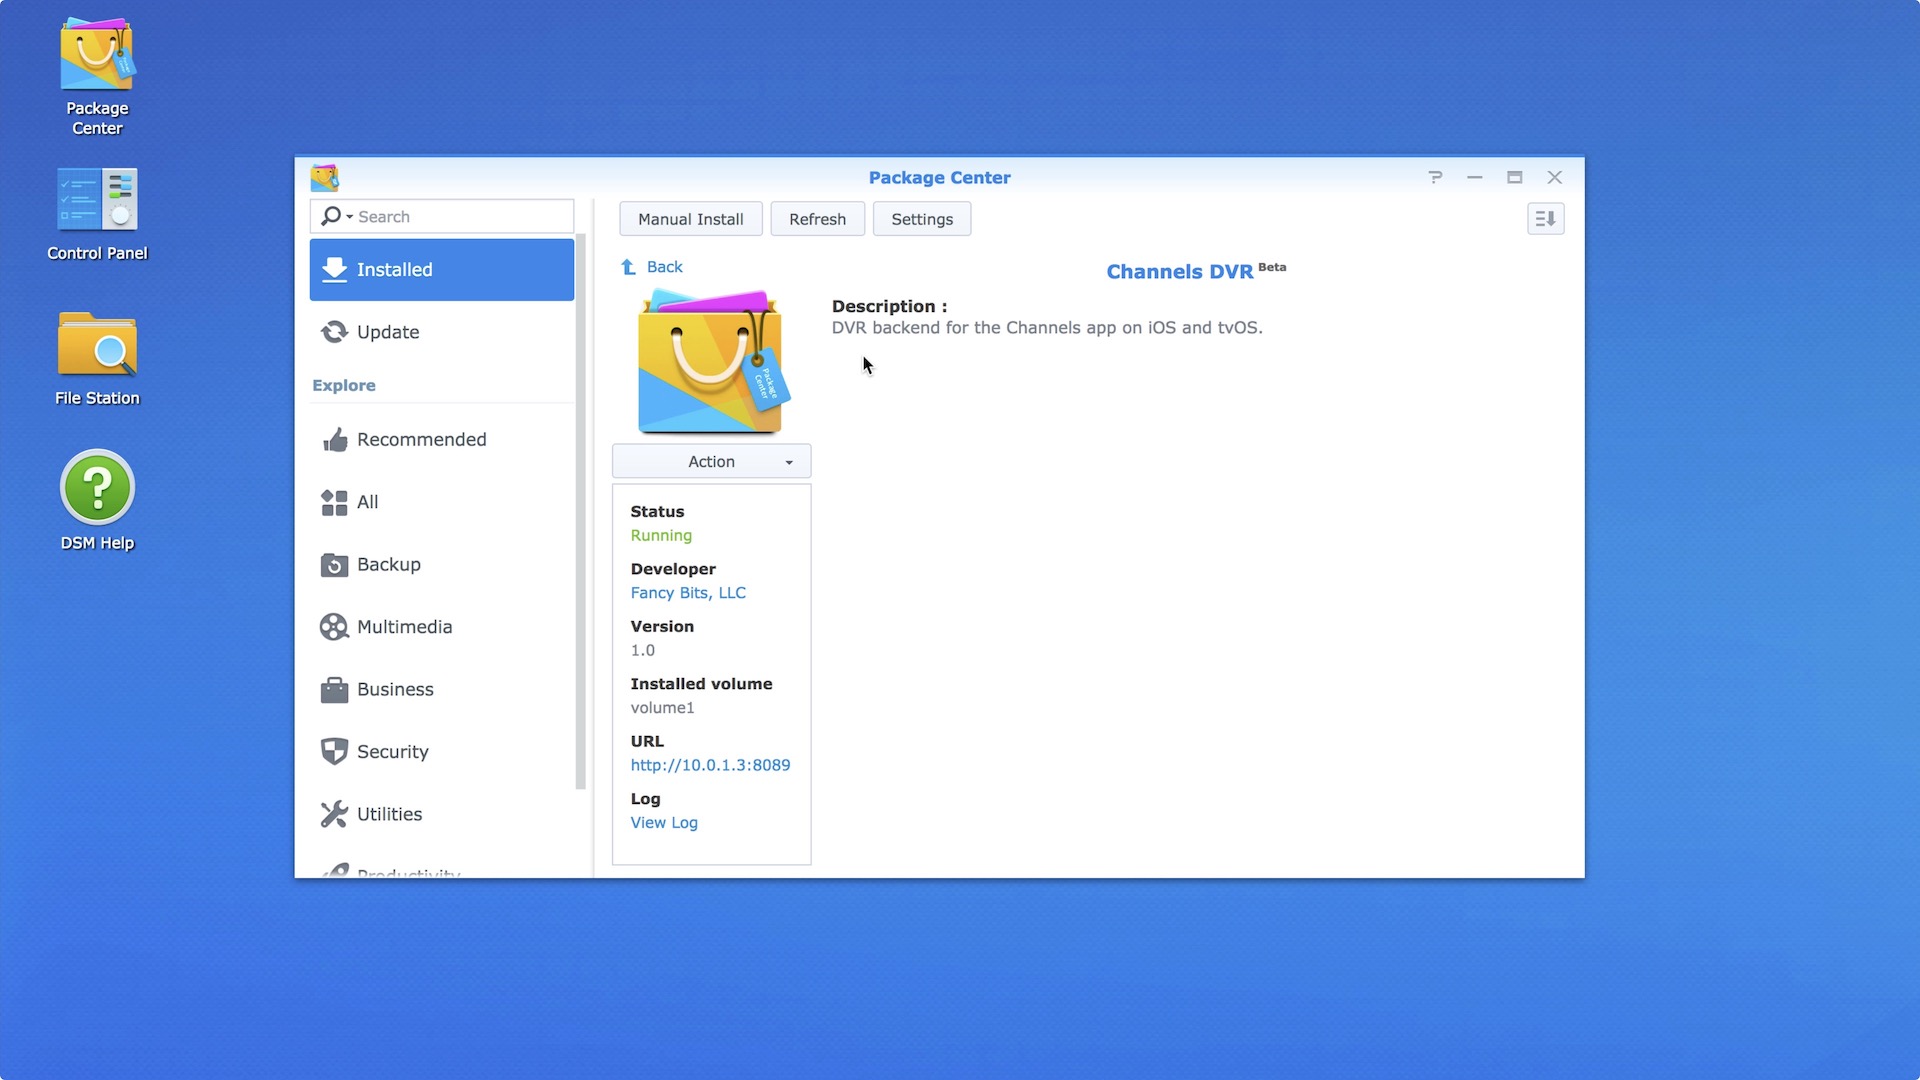Click the Manual Install button
The image size is (1920, 1080).
(690, 219)
